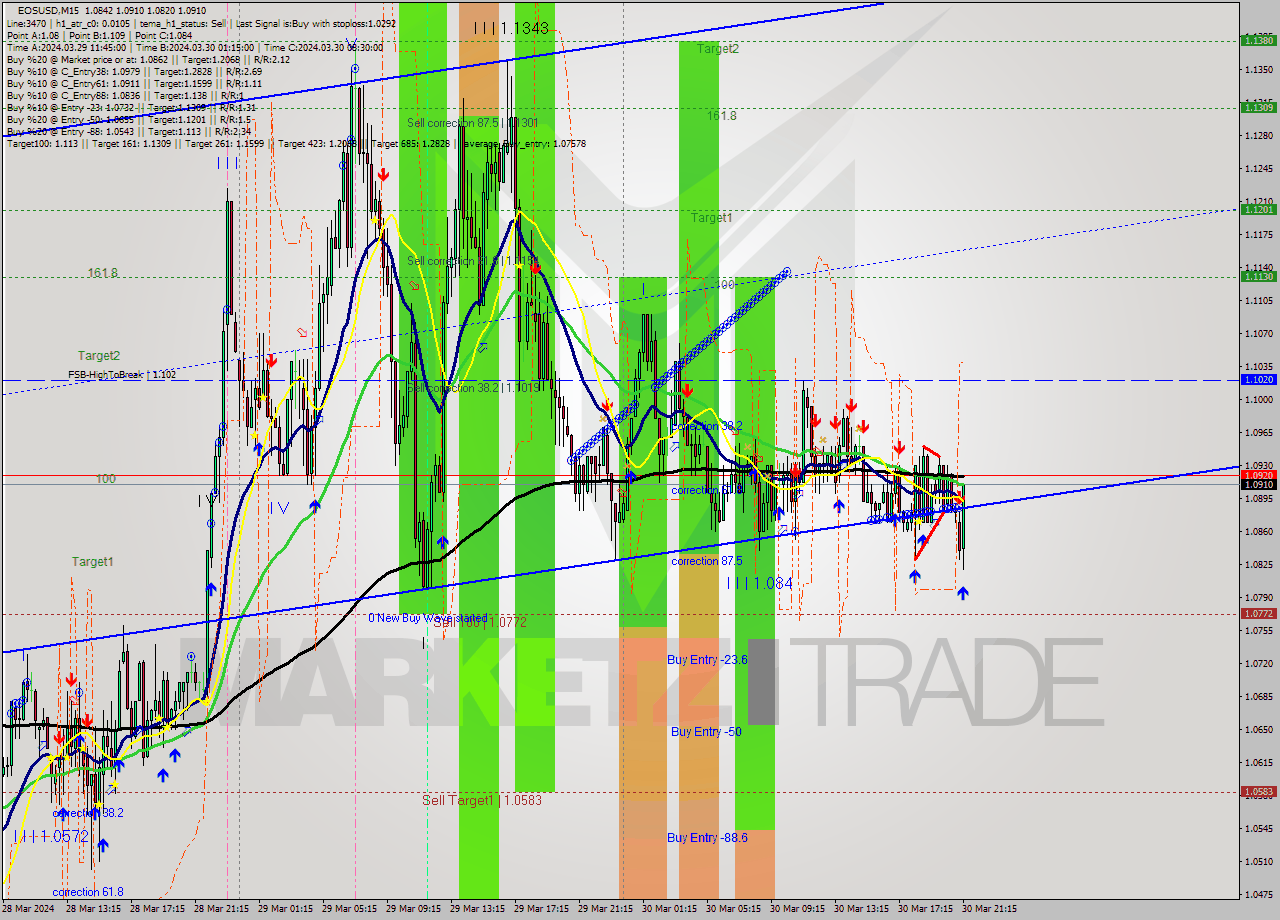Click the green 'Target2' label at top
Screen dimensions: 1280x920
(x=718, y=48)
